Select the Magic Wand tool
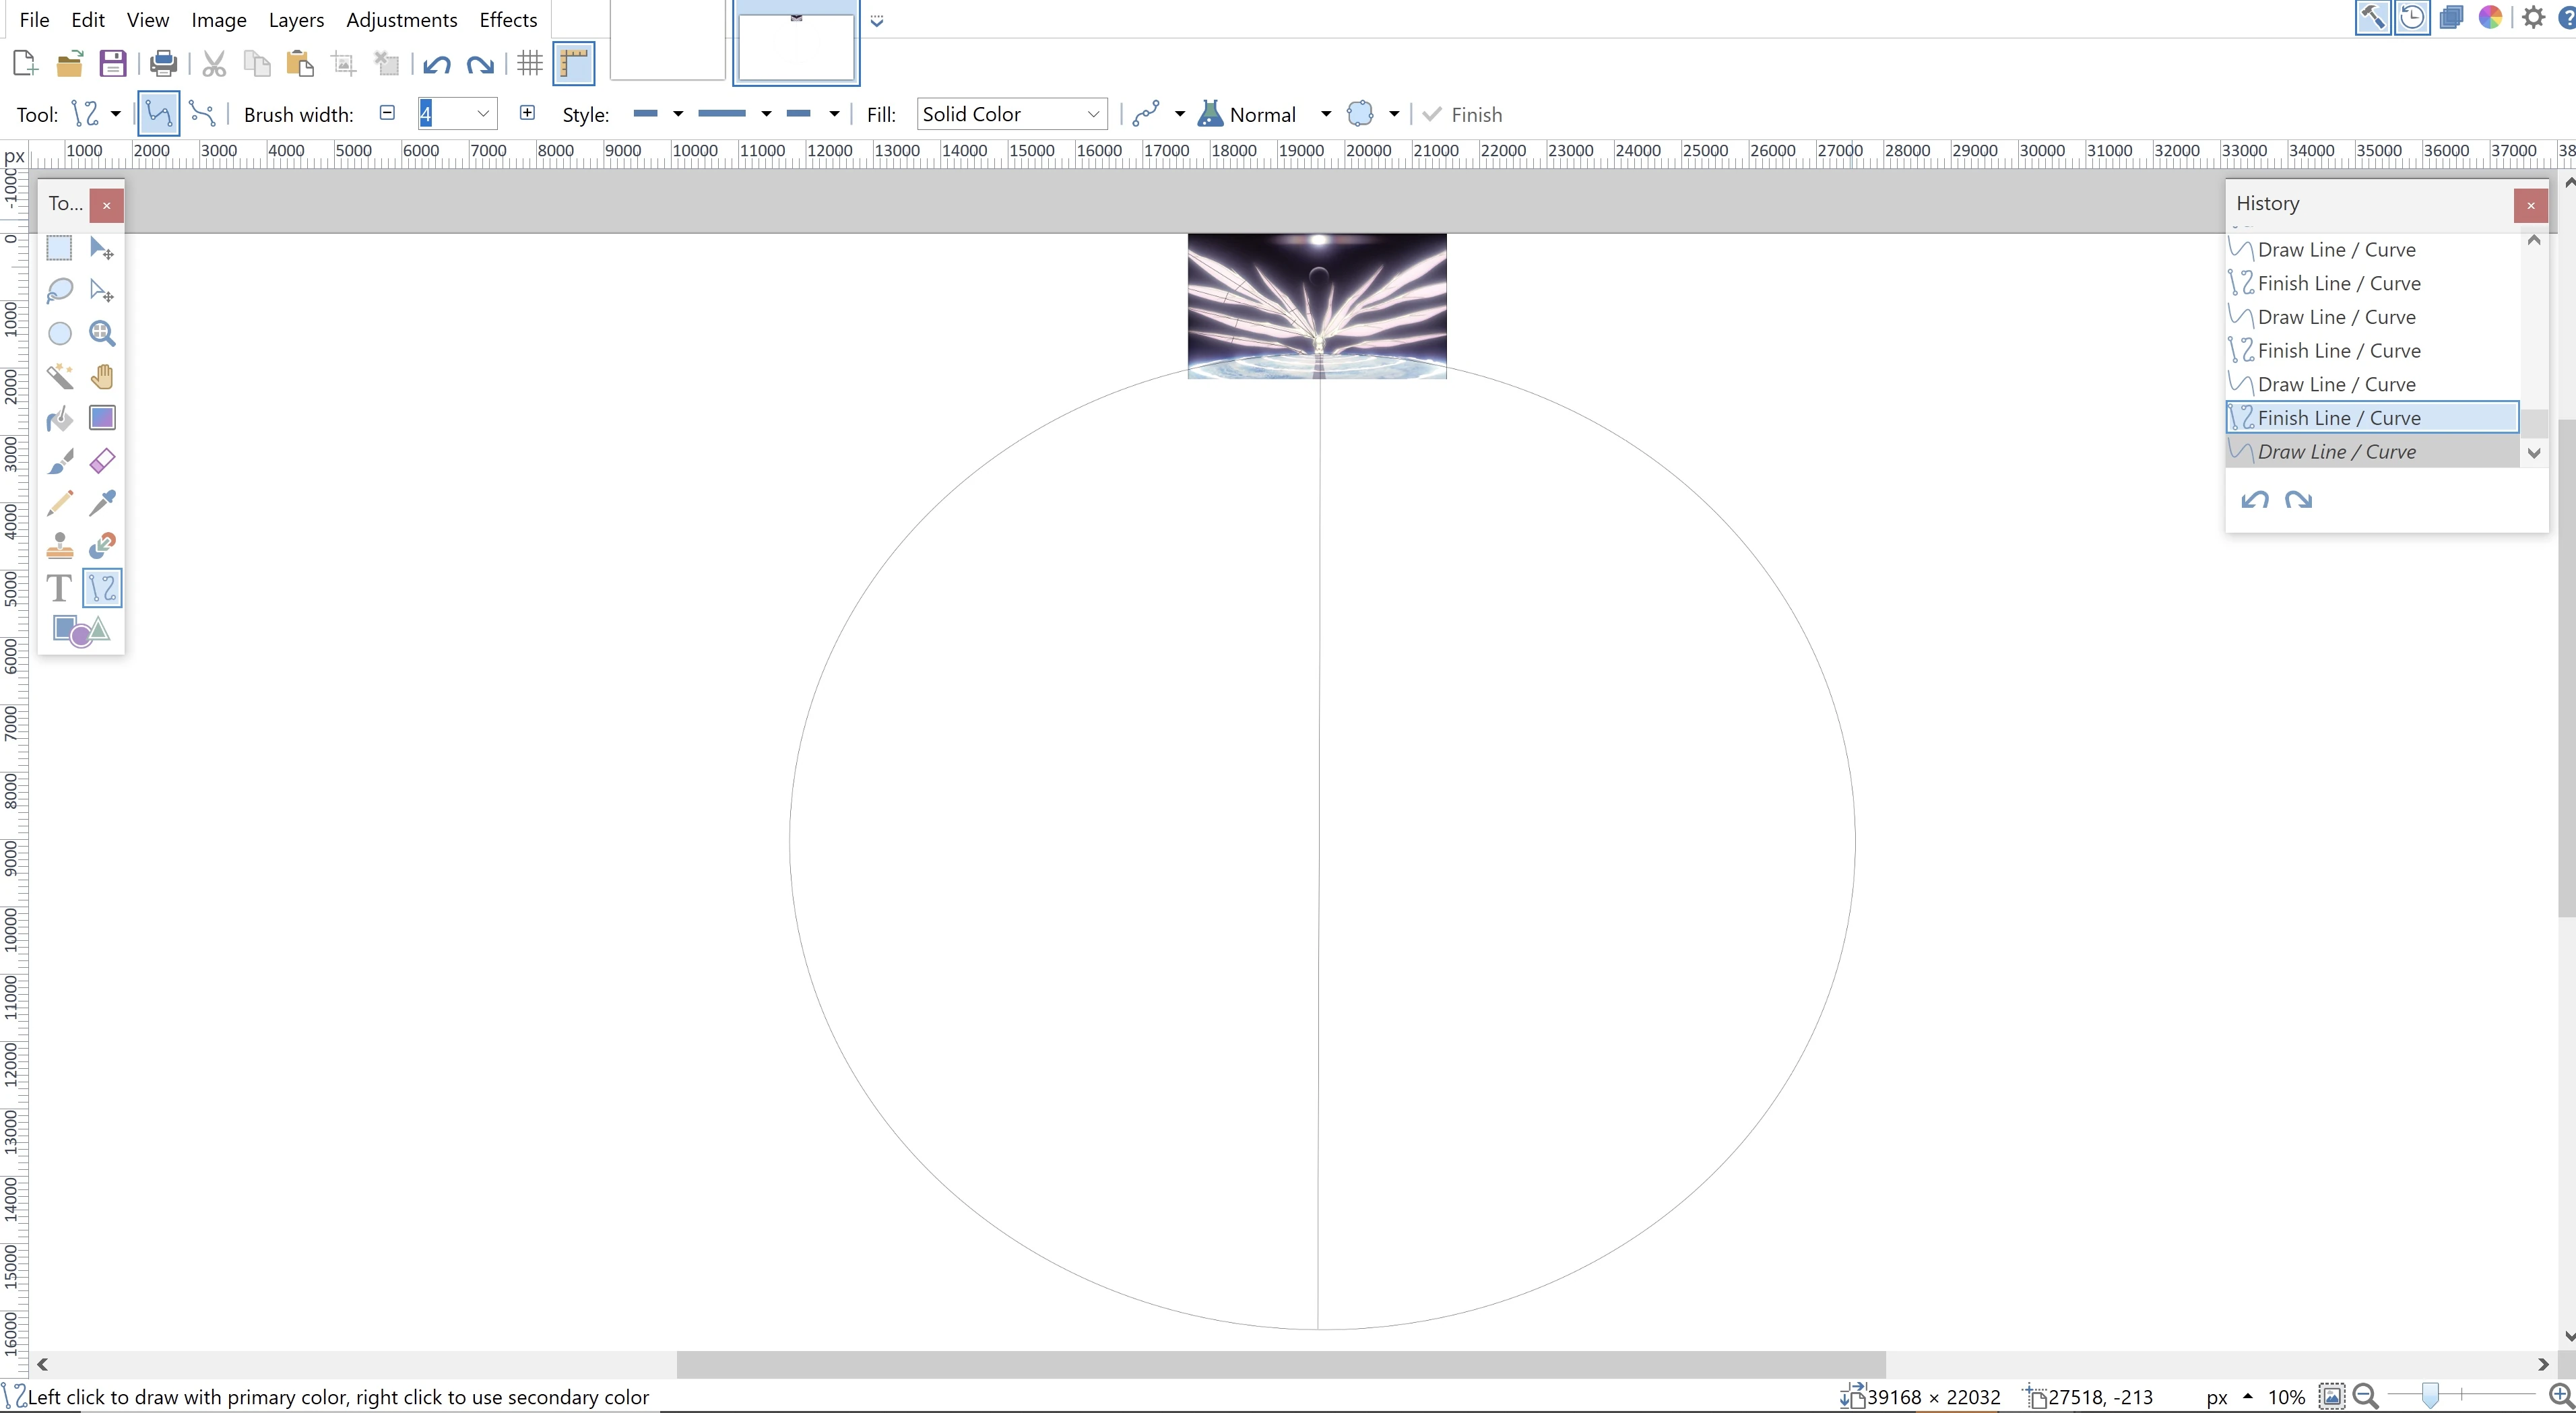2576x1413 pixels. tap(60, 376)
